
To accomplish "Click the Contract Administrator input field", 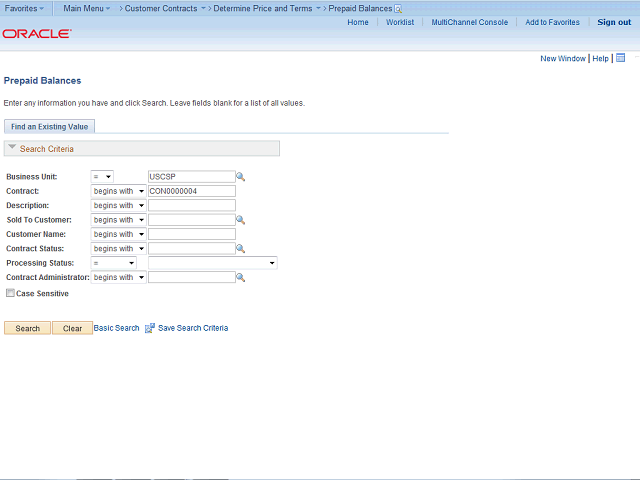I will coord(192,278).
